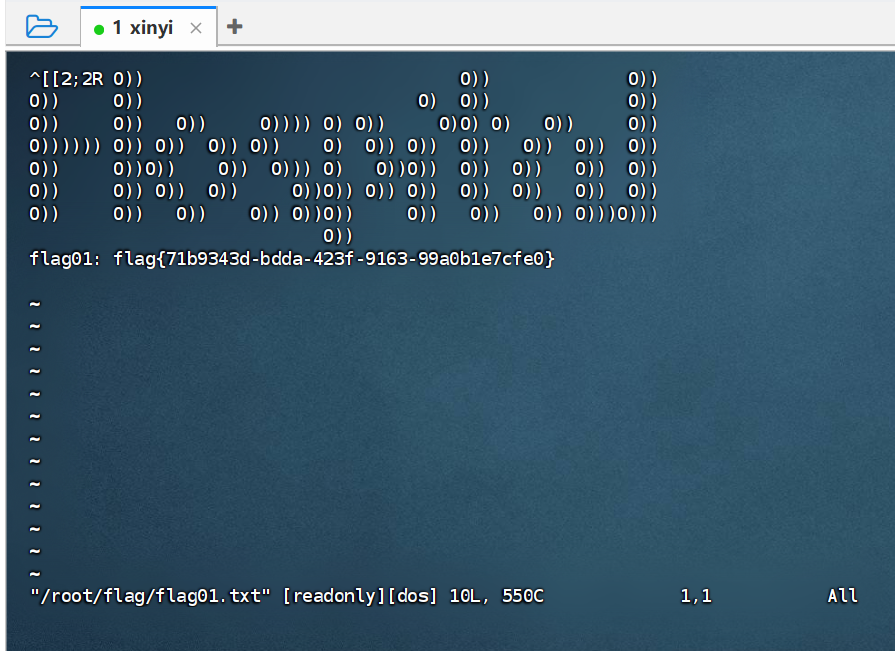Add a new tab with plus button
The image size is (895, 651).
tap(235, 27)
